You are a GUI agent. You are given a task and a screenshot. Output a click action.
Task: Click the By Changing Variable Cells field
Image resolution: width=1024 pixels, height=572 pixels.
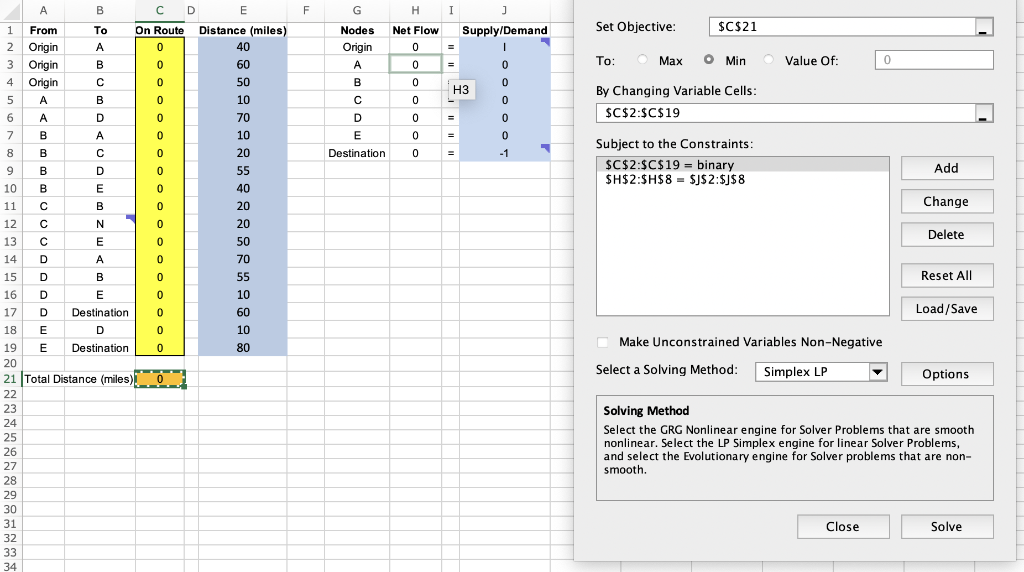click(x=786, y=113)
